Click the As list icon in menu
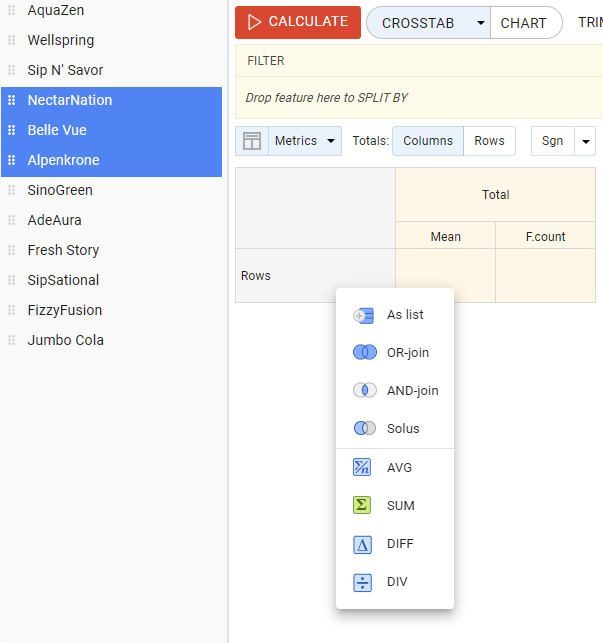The image size is (603, 643). click(x=364, y=315)
